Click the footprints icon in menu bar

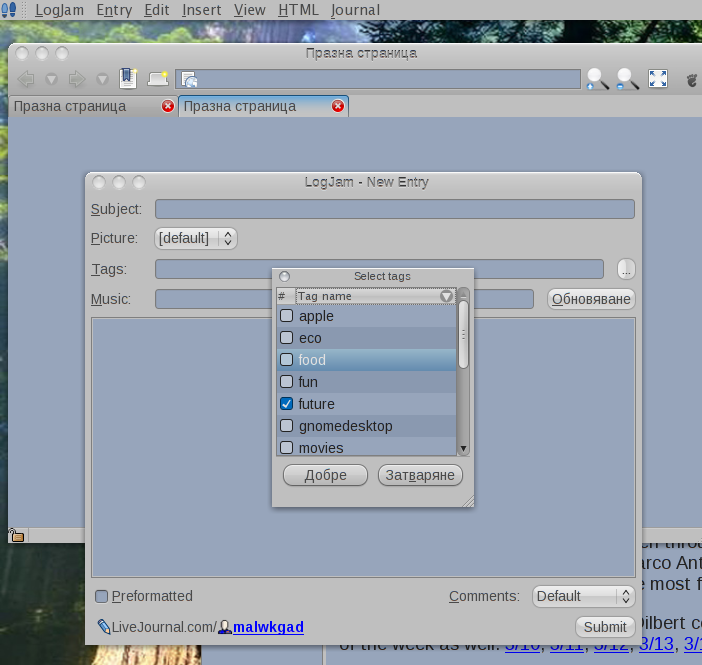pyautogui.click(x=9, y=9)
